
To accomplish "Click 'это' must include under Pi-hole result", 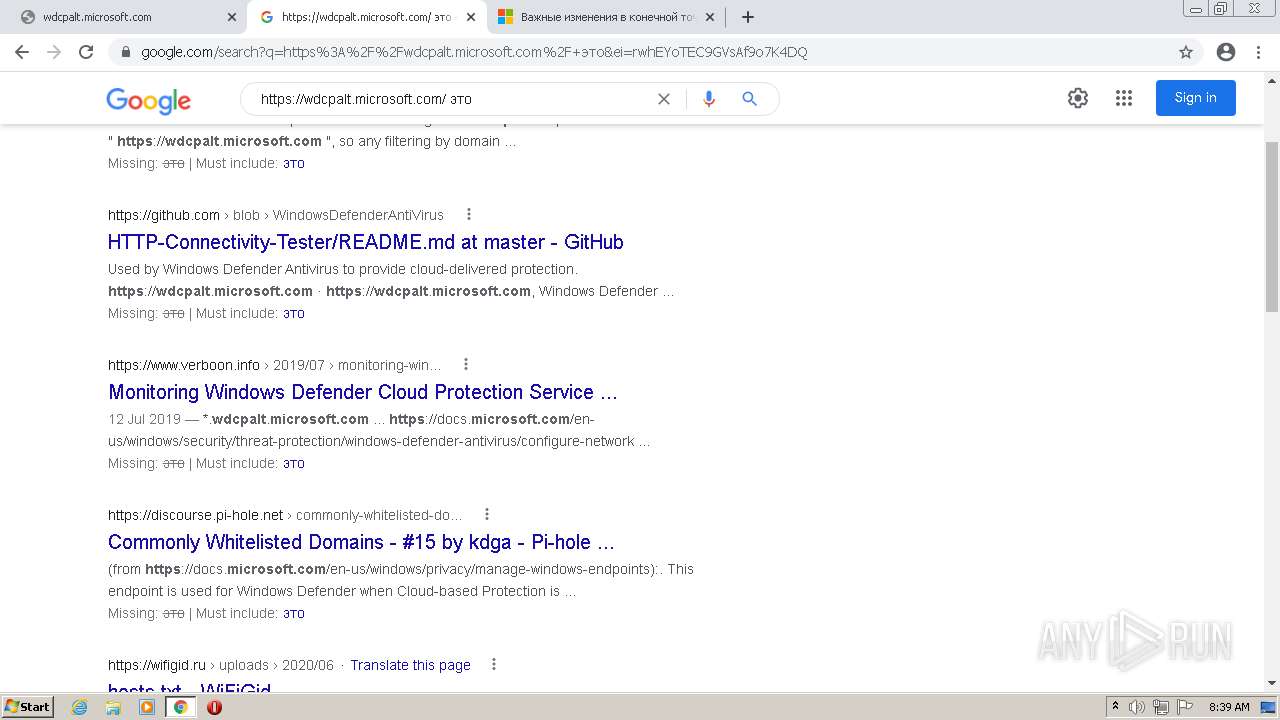I will [294, 614].
